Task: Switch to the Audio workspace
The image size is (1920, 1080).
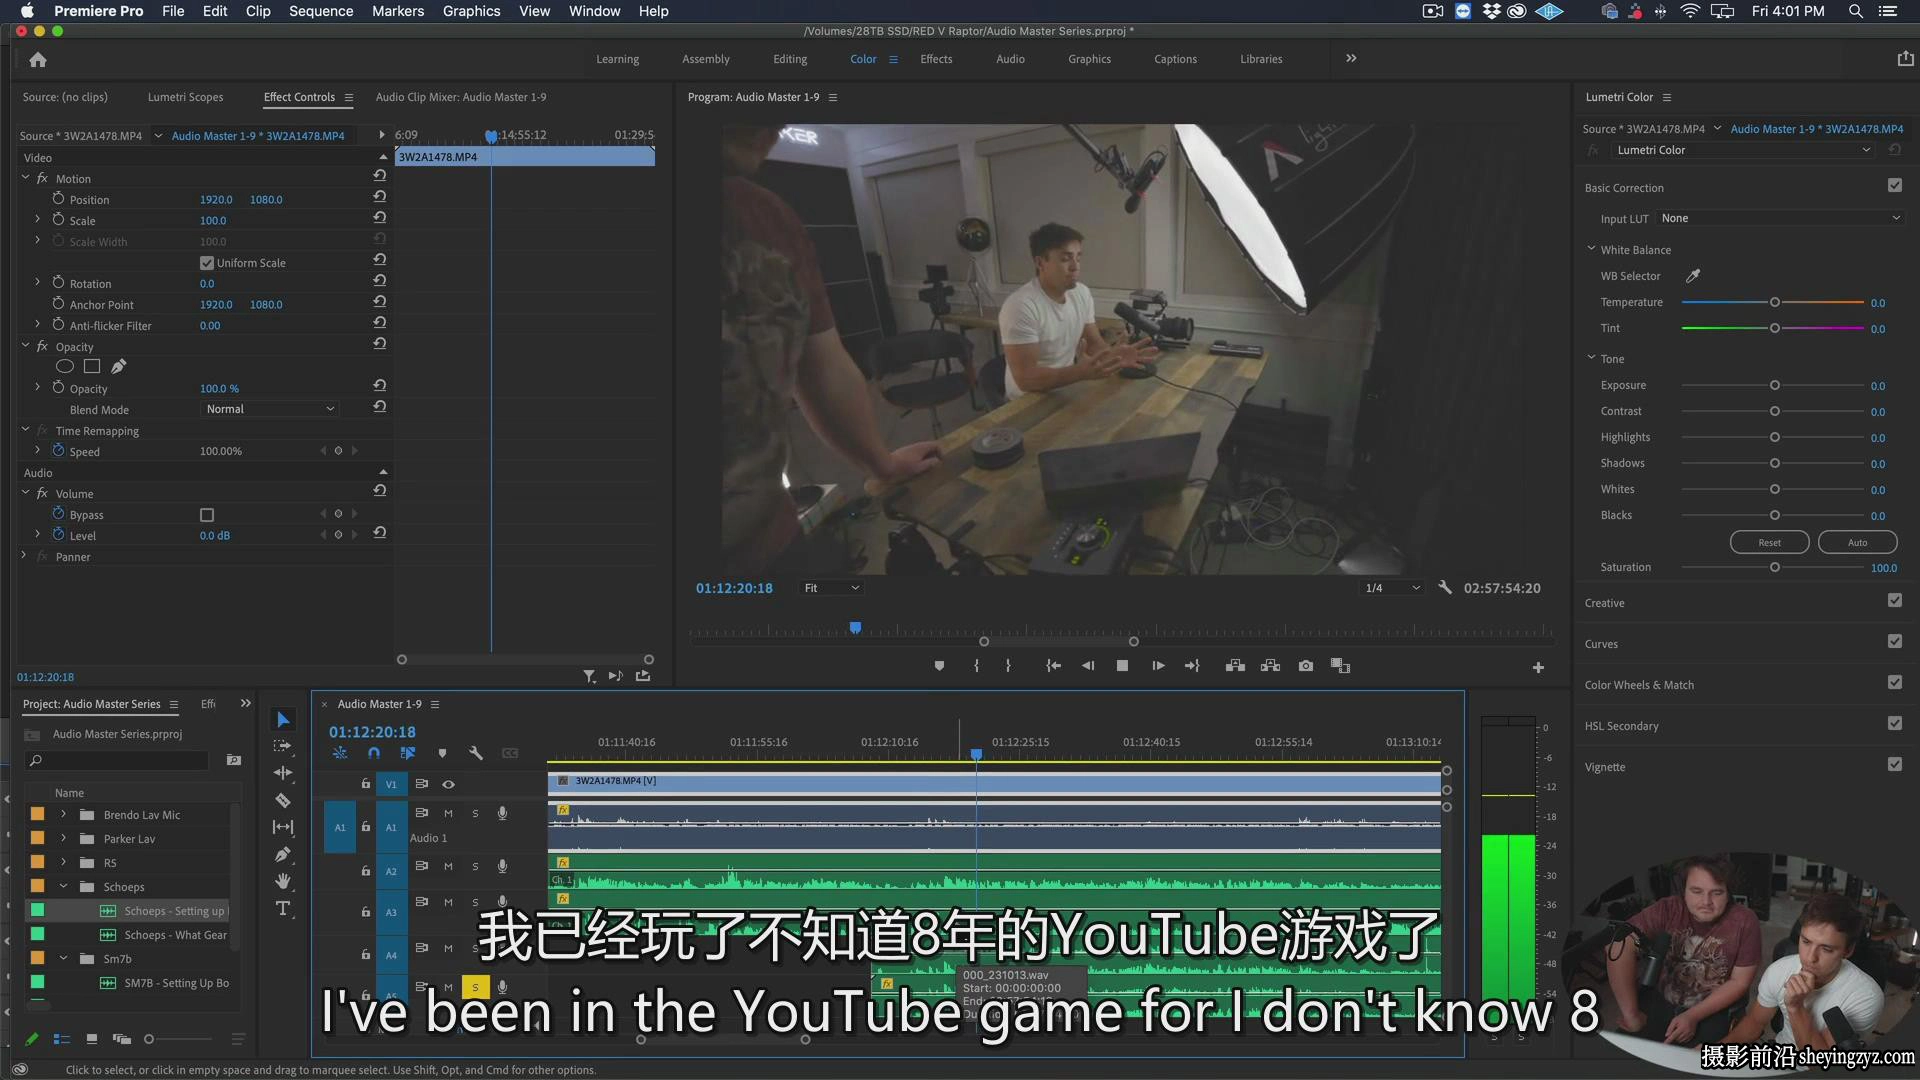Action: [x=1010, y=59]
